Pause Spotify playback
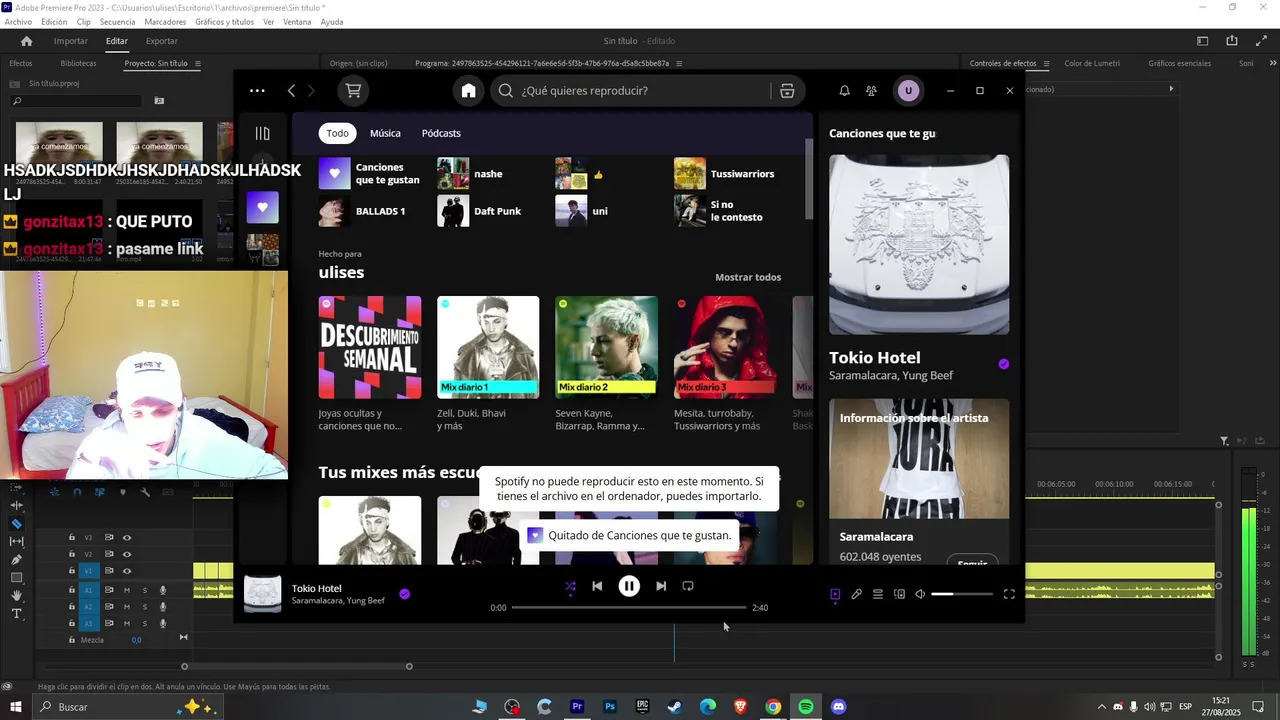 click(x=629, y=586)
